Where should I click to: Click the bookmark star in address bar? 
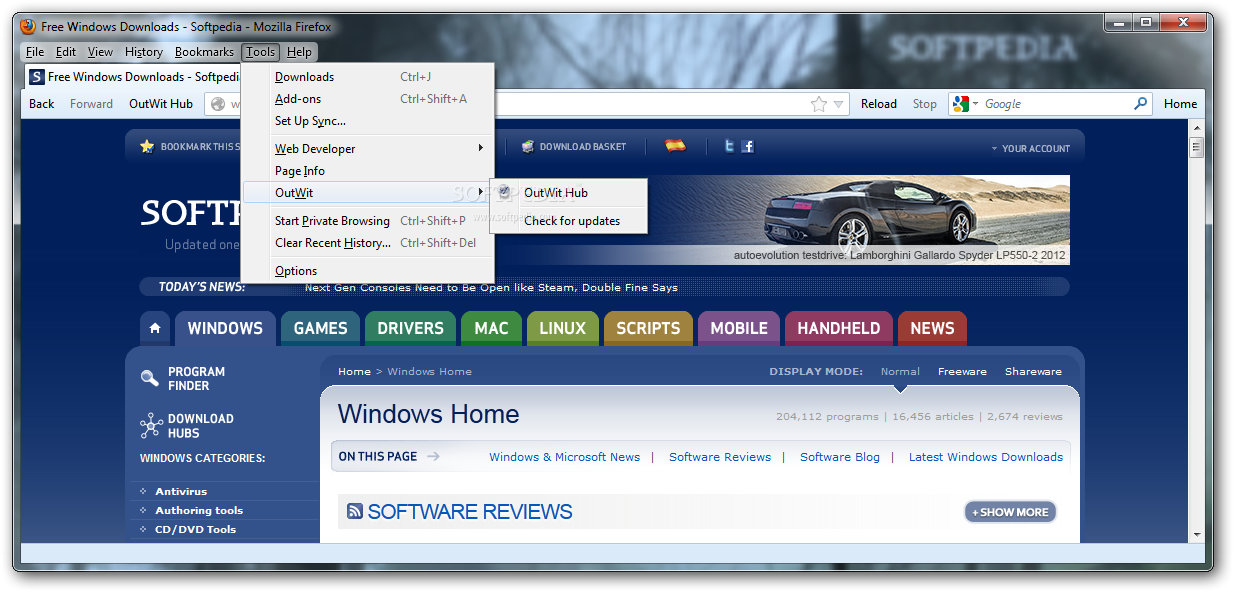818,104
